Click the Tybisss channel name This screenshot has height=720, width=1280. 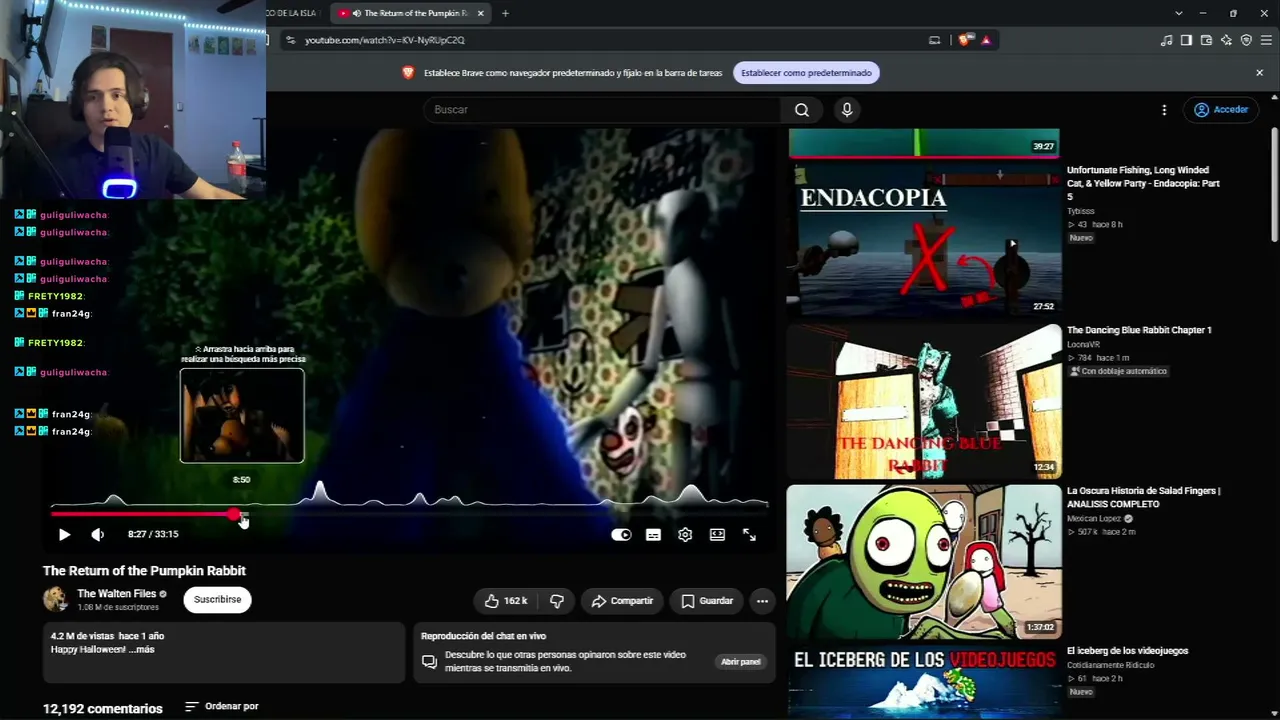[1081, 211]
